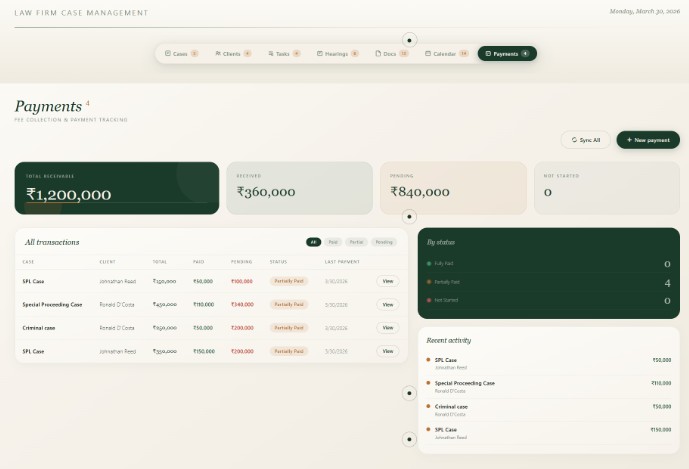Click the Received ₹360,000 card
The height and width of the screenshot is (469, 689).
(300, 188)
